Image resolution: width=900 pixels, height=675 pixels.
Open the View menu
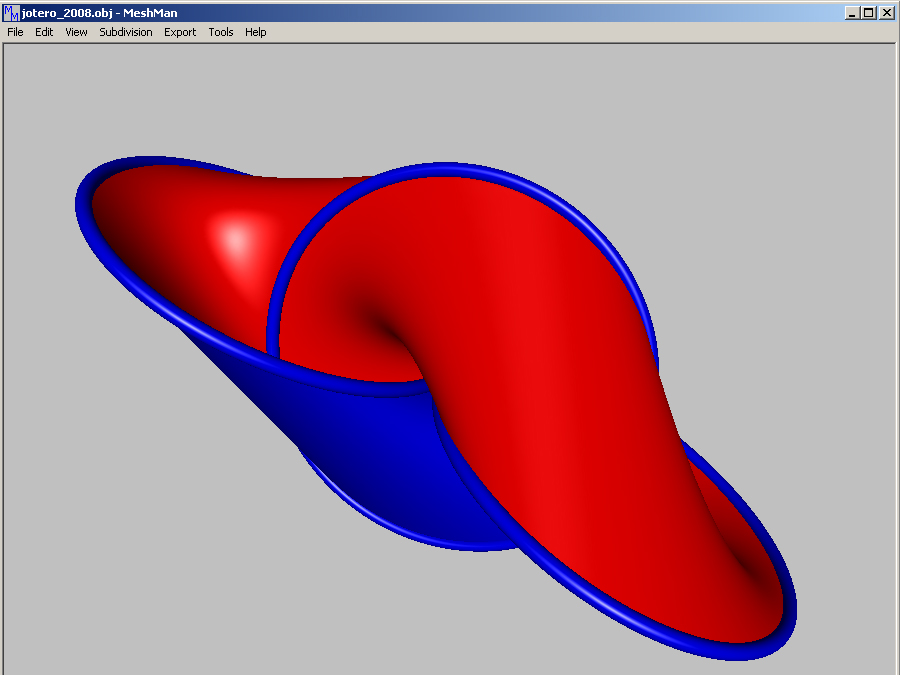(x=76, y=32)
